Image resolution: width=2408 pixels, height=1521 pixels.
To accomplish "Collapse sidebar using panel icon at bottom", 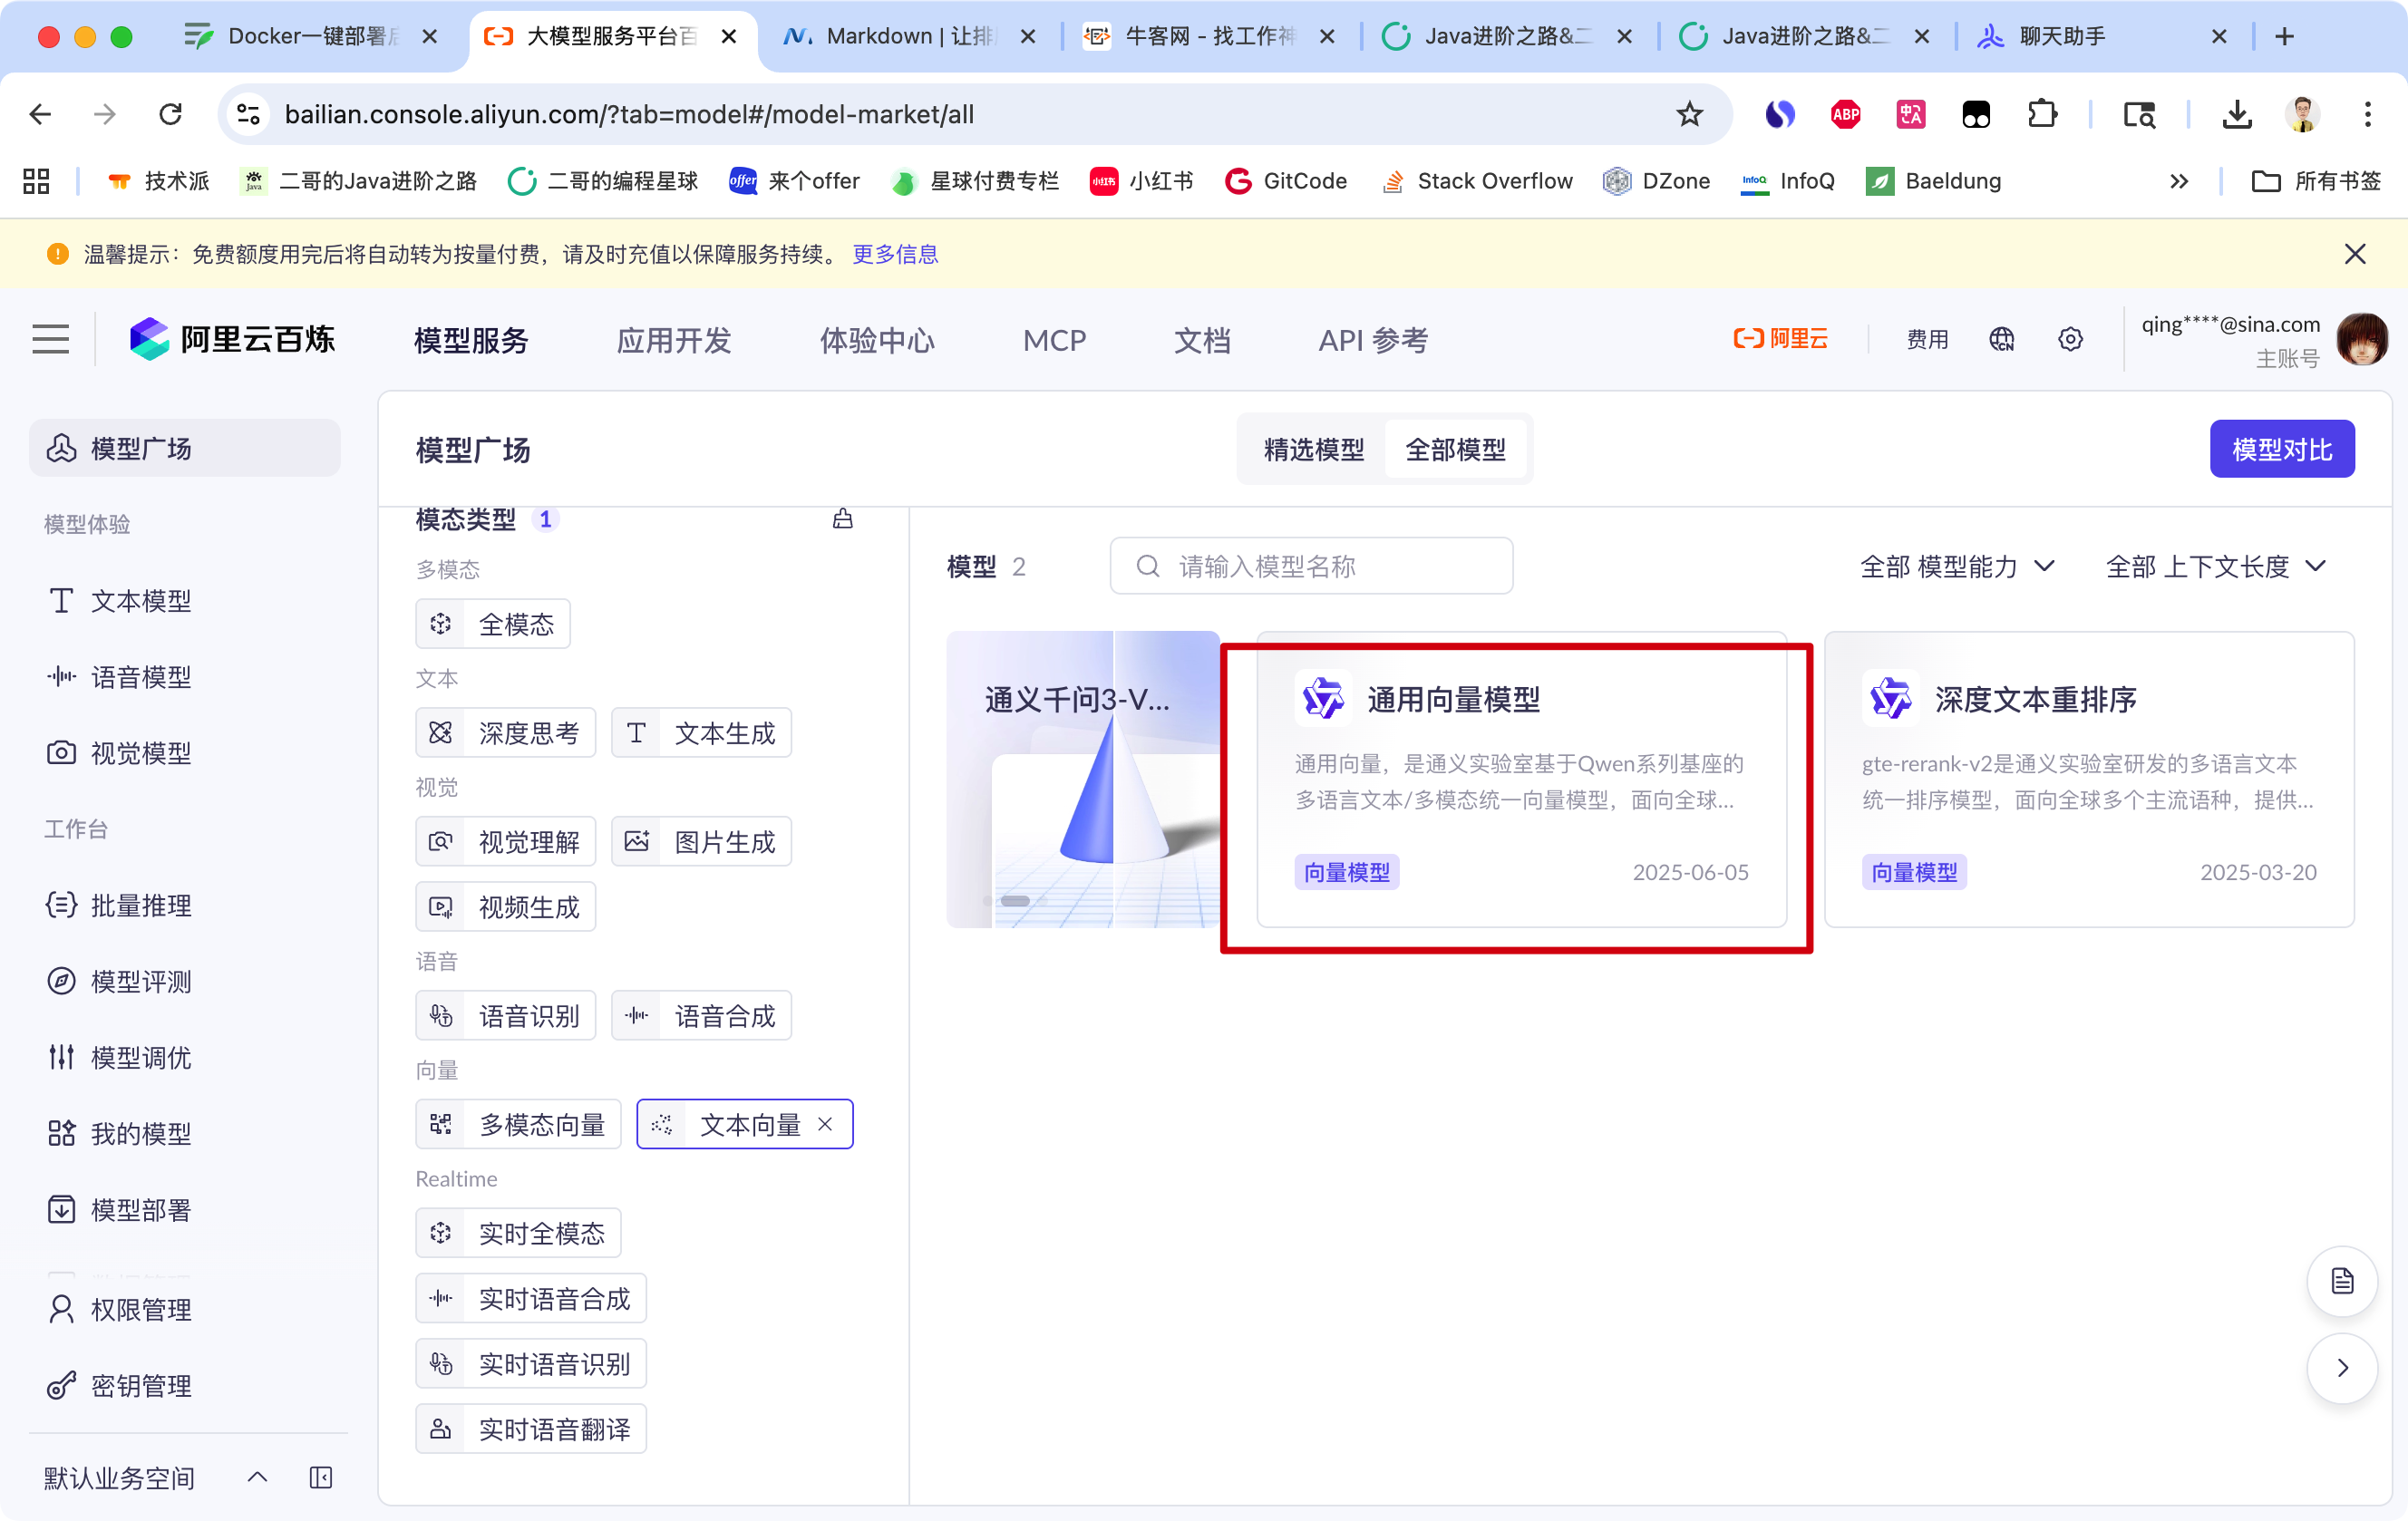I will 321,1478.
